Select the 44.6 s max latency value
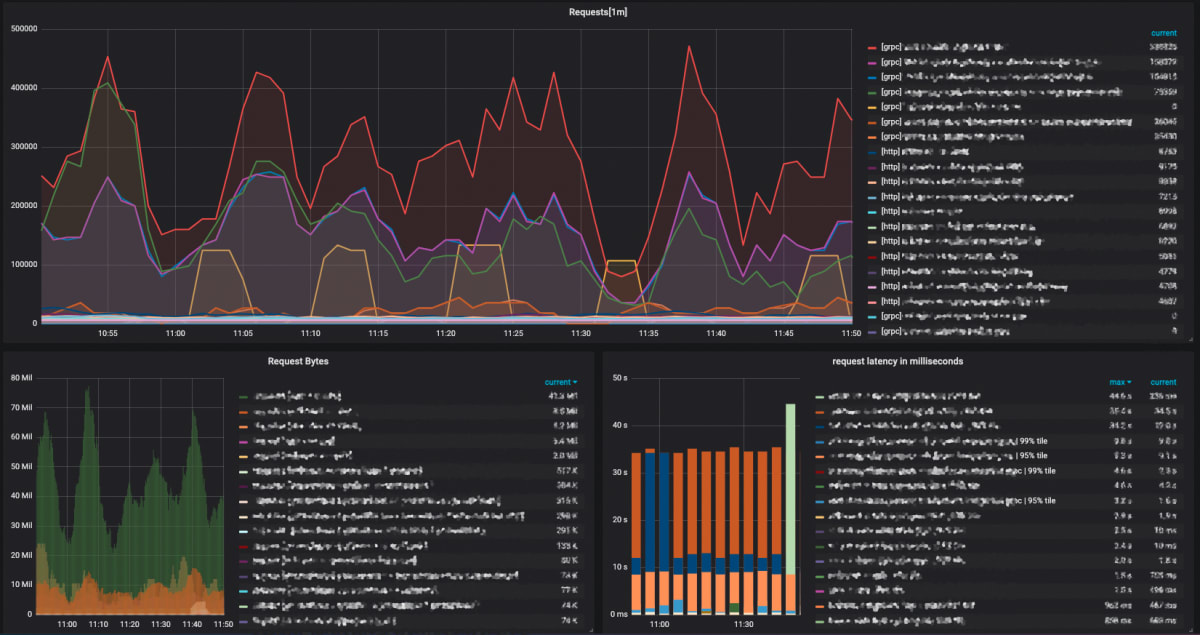Screen dimensions: 1200x635 click(x=1119, y=397)
